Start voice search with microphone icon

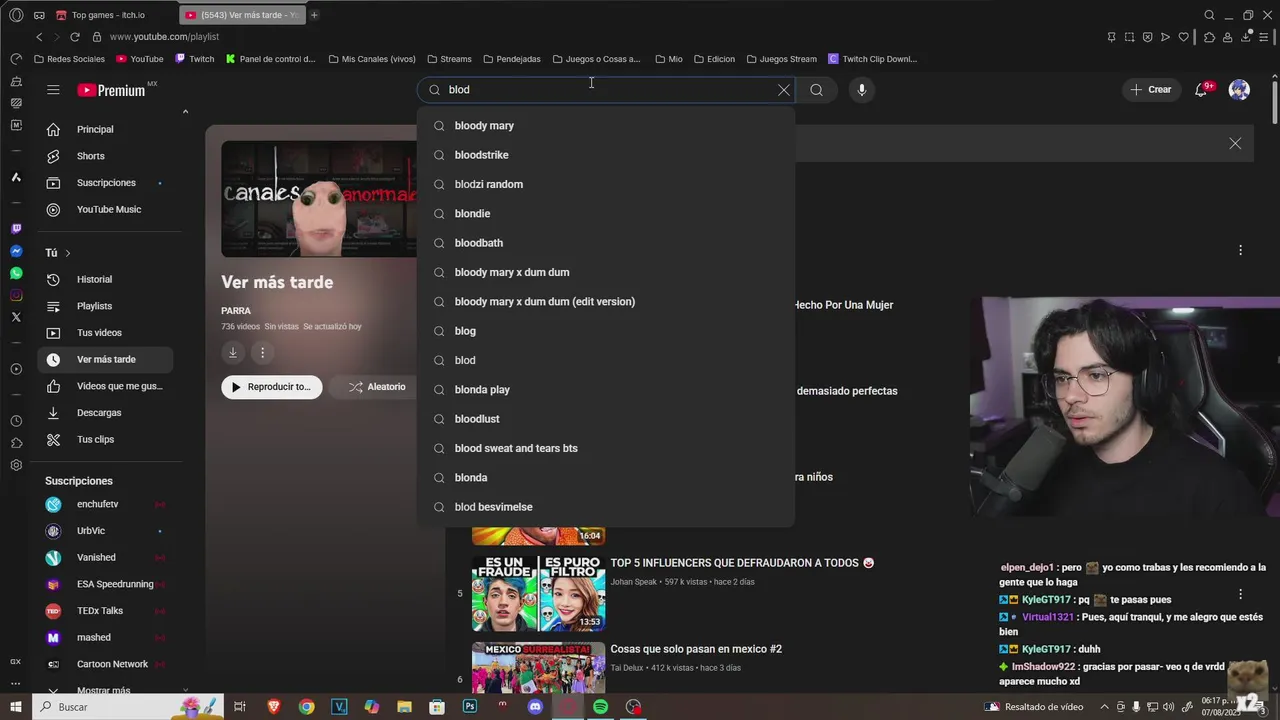tap(862, 90)
